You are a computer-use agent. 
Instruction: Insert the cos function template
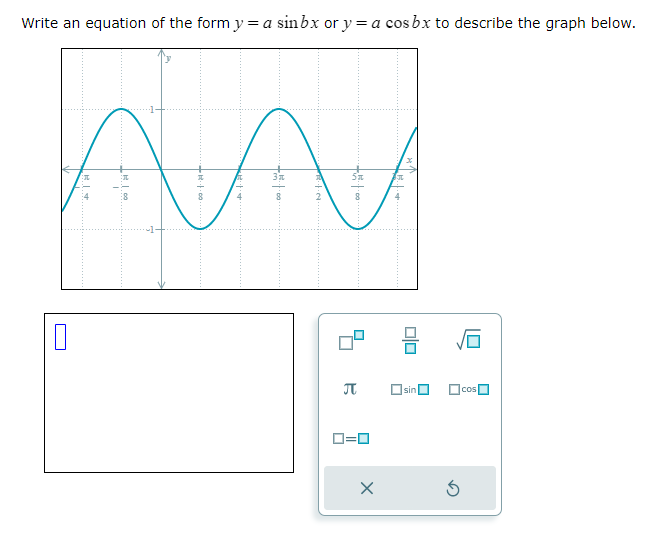click(x=469, y=390)
